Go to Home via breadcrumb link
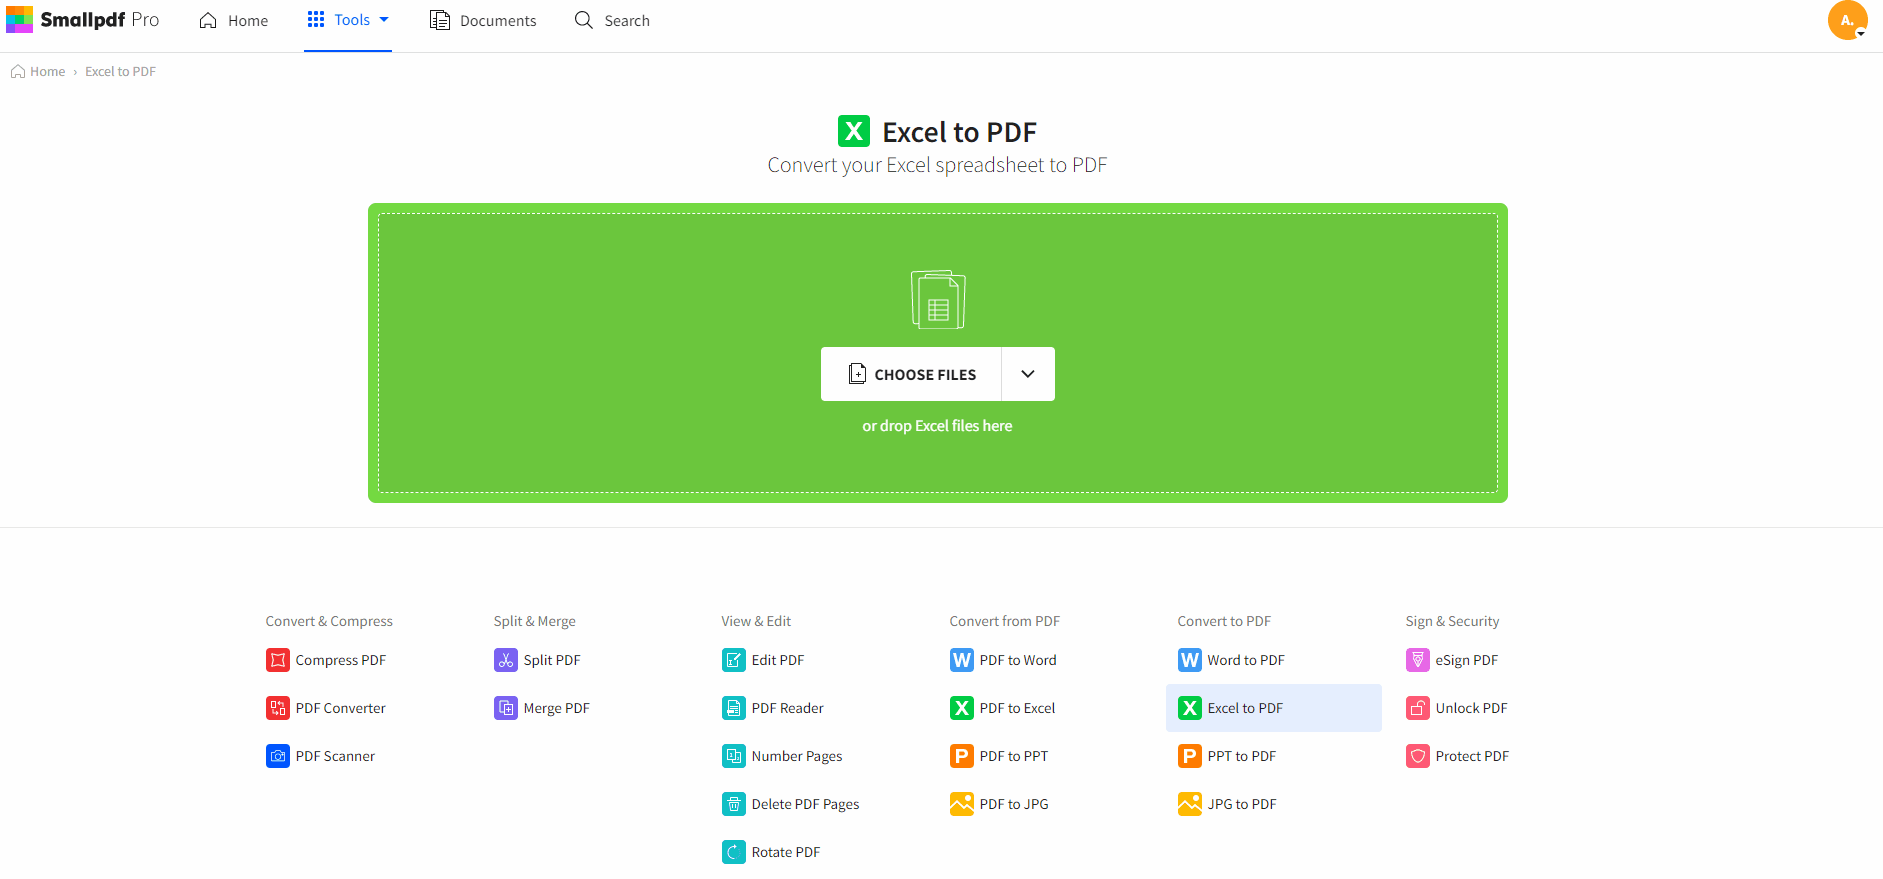The height and width of the screenshot is (879, 1883). click(38, 72)
